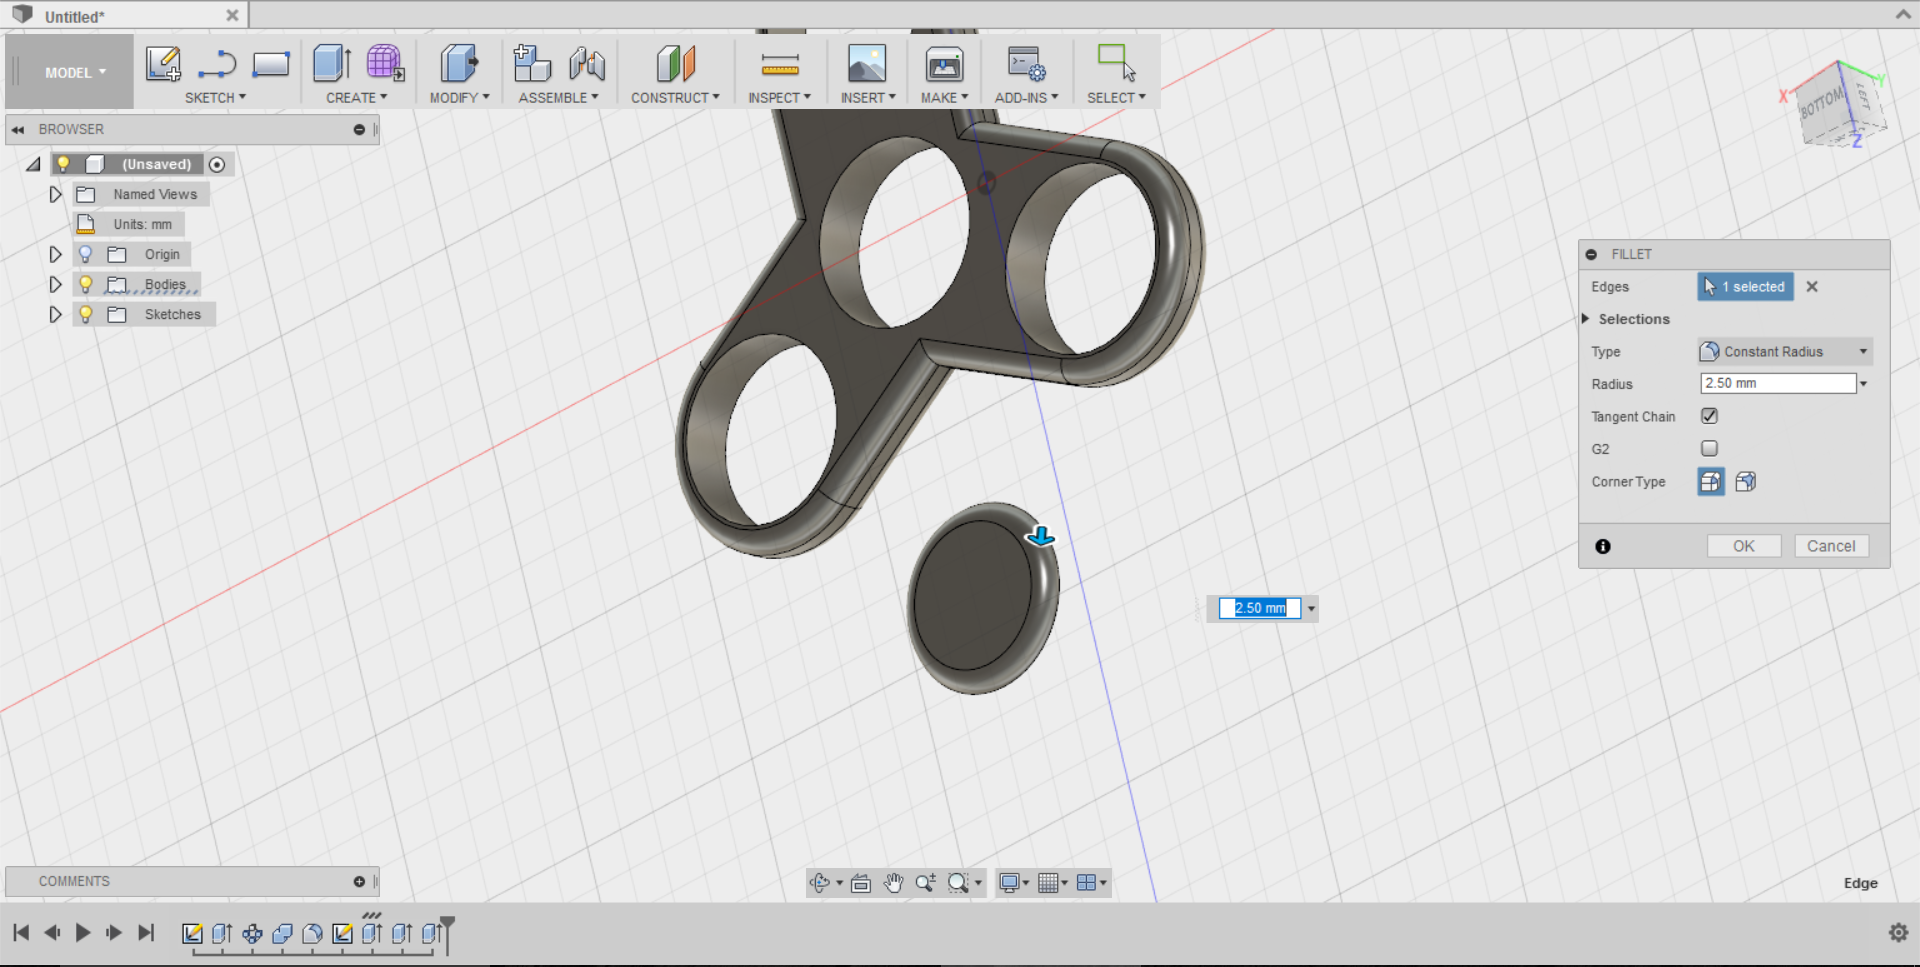This screenshot has height=967, width=1920.
Task: Click the blue fillet radius arrow manipulator
Action: (1040, 536)
